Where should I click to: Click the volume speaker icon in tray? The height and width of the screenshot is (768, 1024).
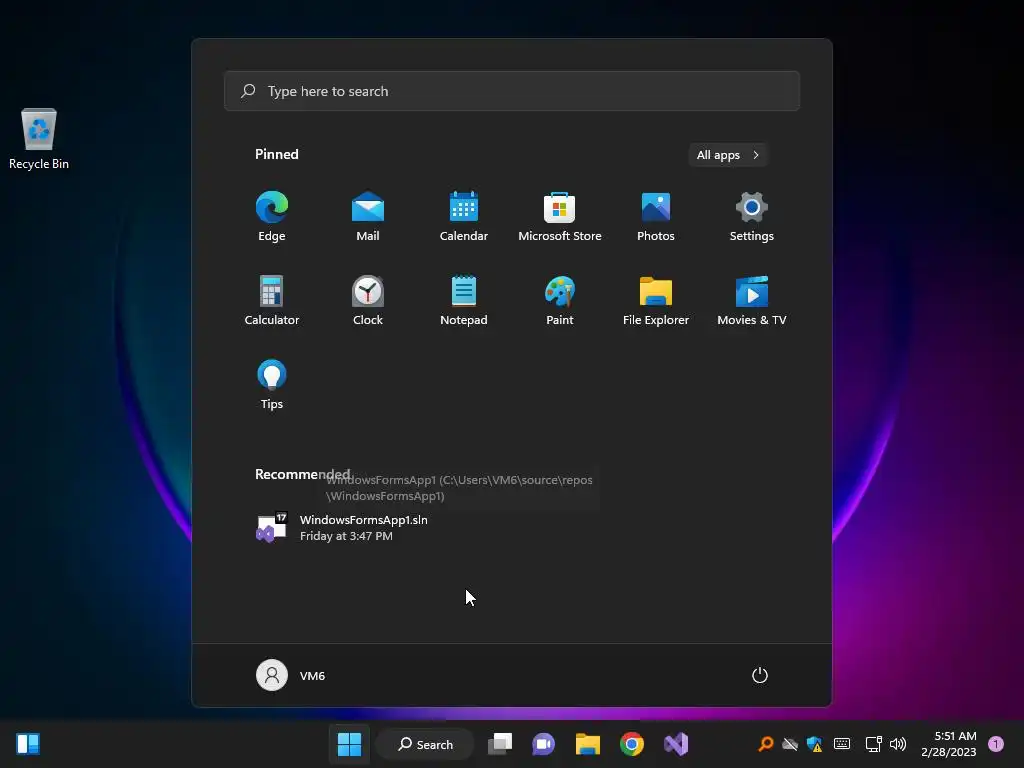coord(898,744)
